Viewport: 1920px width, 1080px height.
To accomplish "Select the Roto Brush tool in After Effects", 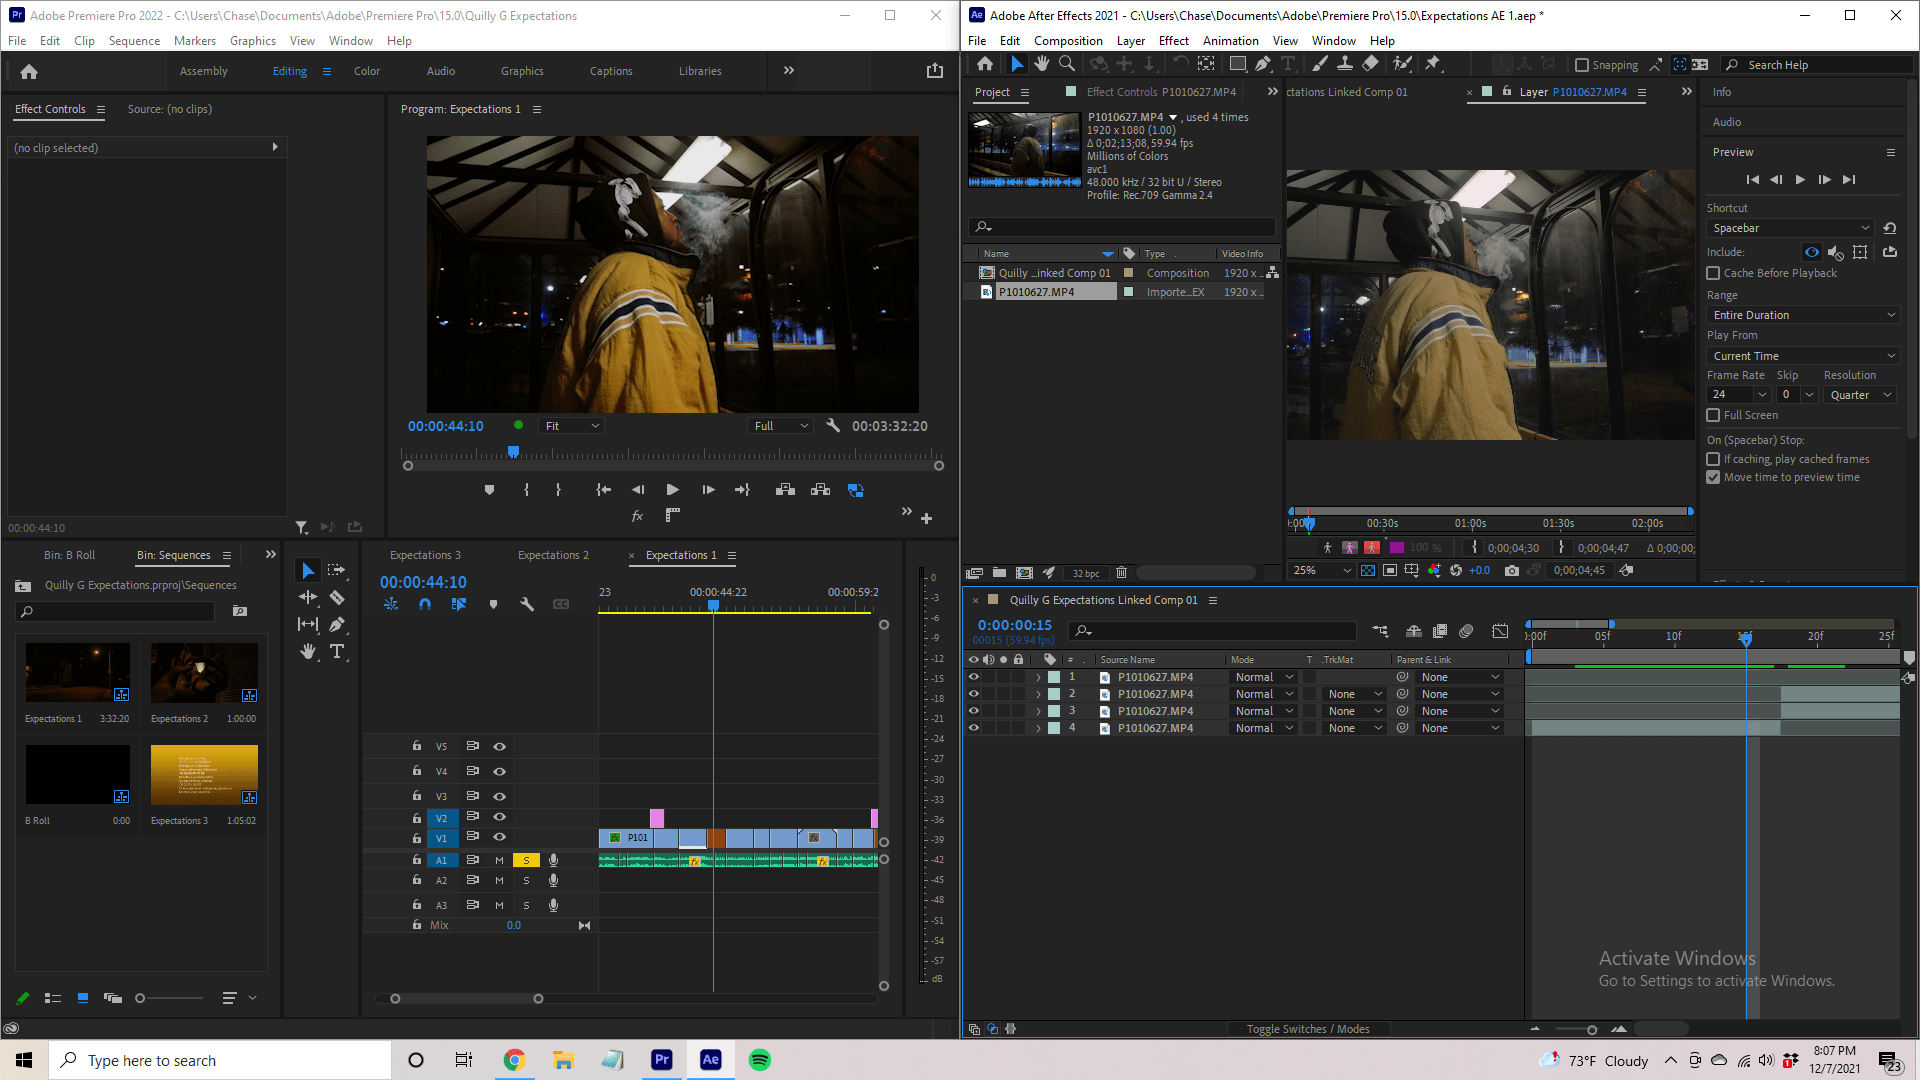I will tap(1402, 63).
